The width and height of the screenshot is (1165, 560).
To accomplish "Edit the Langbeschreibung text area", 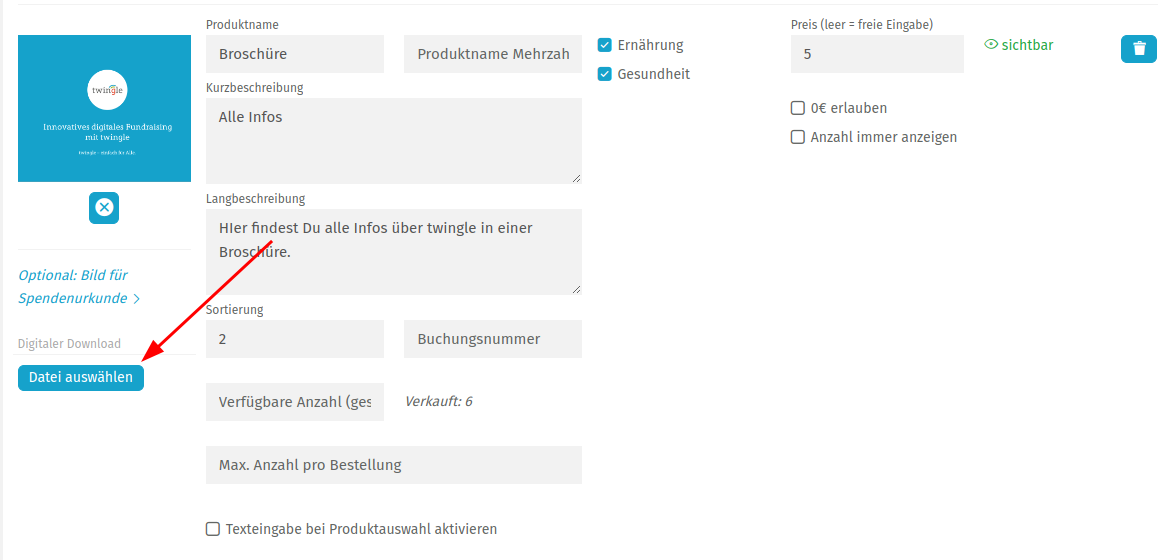I will pos(394,252).
